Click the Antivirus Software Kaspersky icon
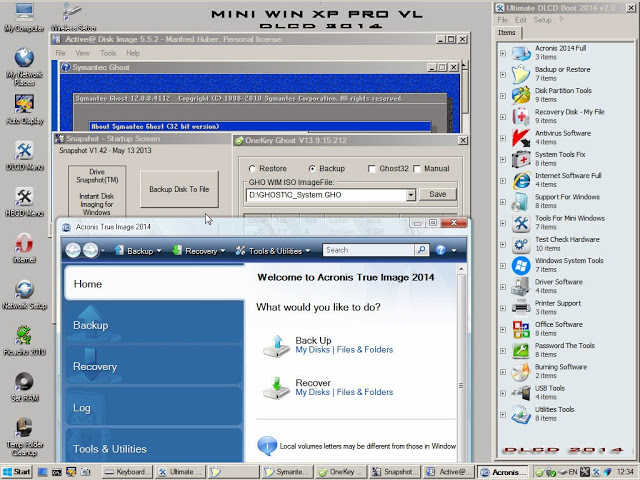The image size is (640, 480). 521,138
